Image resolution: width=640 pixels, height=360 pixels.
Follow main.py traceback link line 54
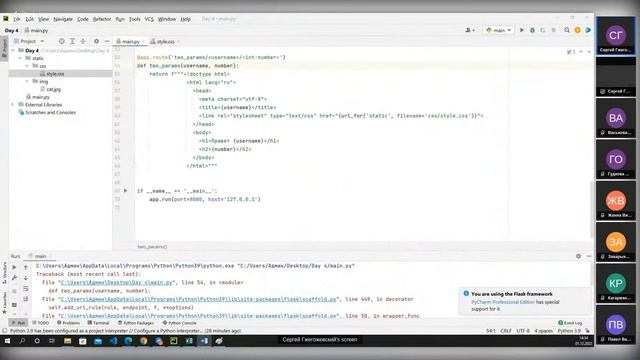pos(116,282)
